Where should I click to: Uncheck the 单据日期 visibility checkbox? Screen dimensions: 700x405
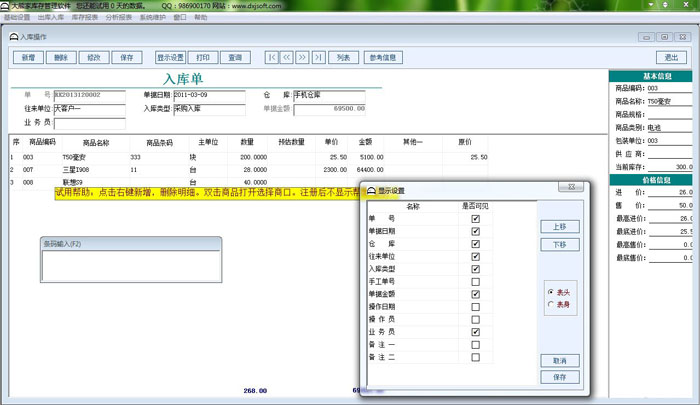click(476, 230)
